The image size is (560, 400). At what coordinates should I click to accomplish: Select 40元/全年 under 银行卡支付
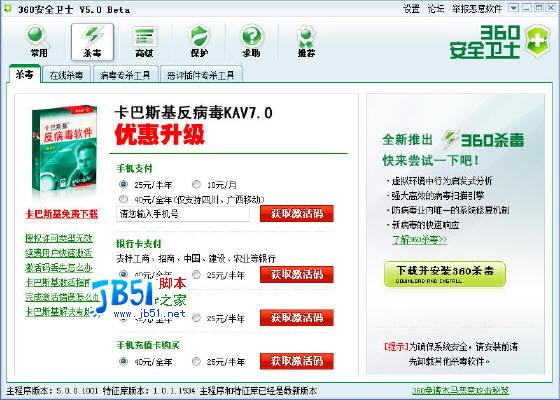click(x=123, y=274)
